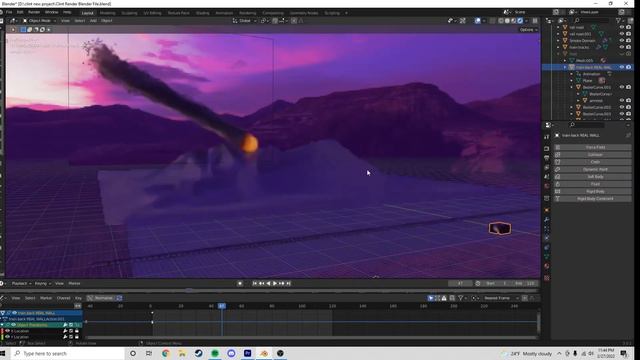Open the viewport editor type selector

pos(13,20)
